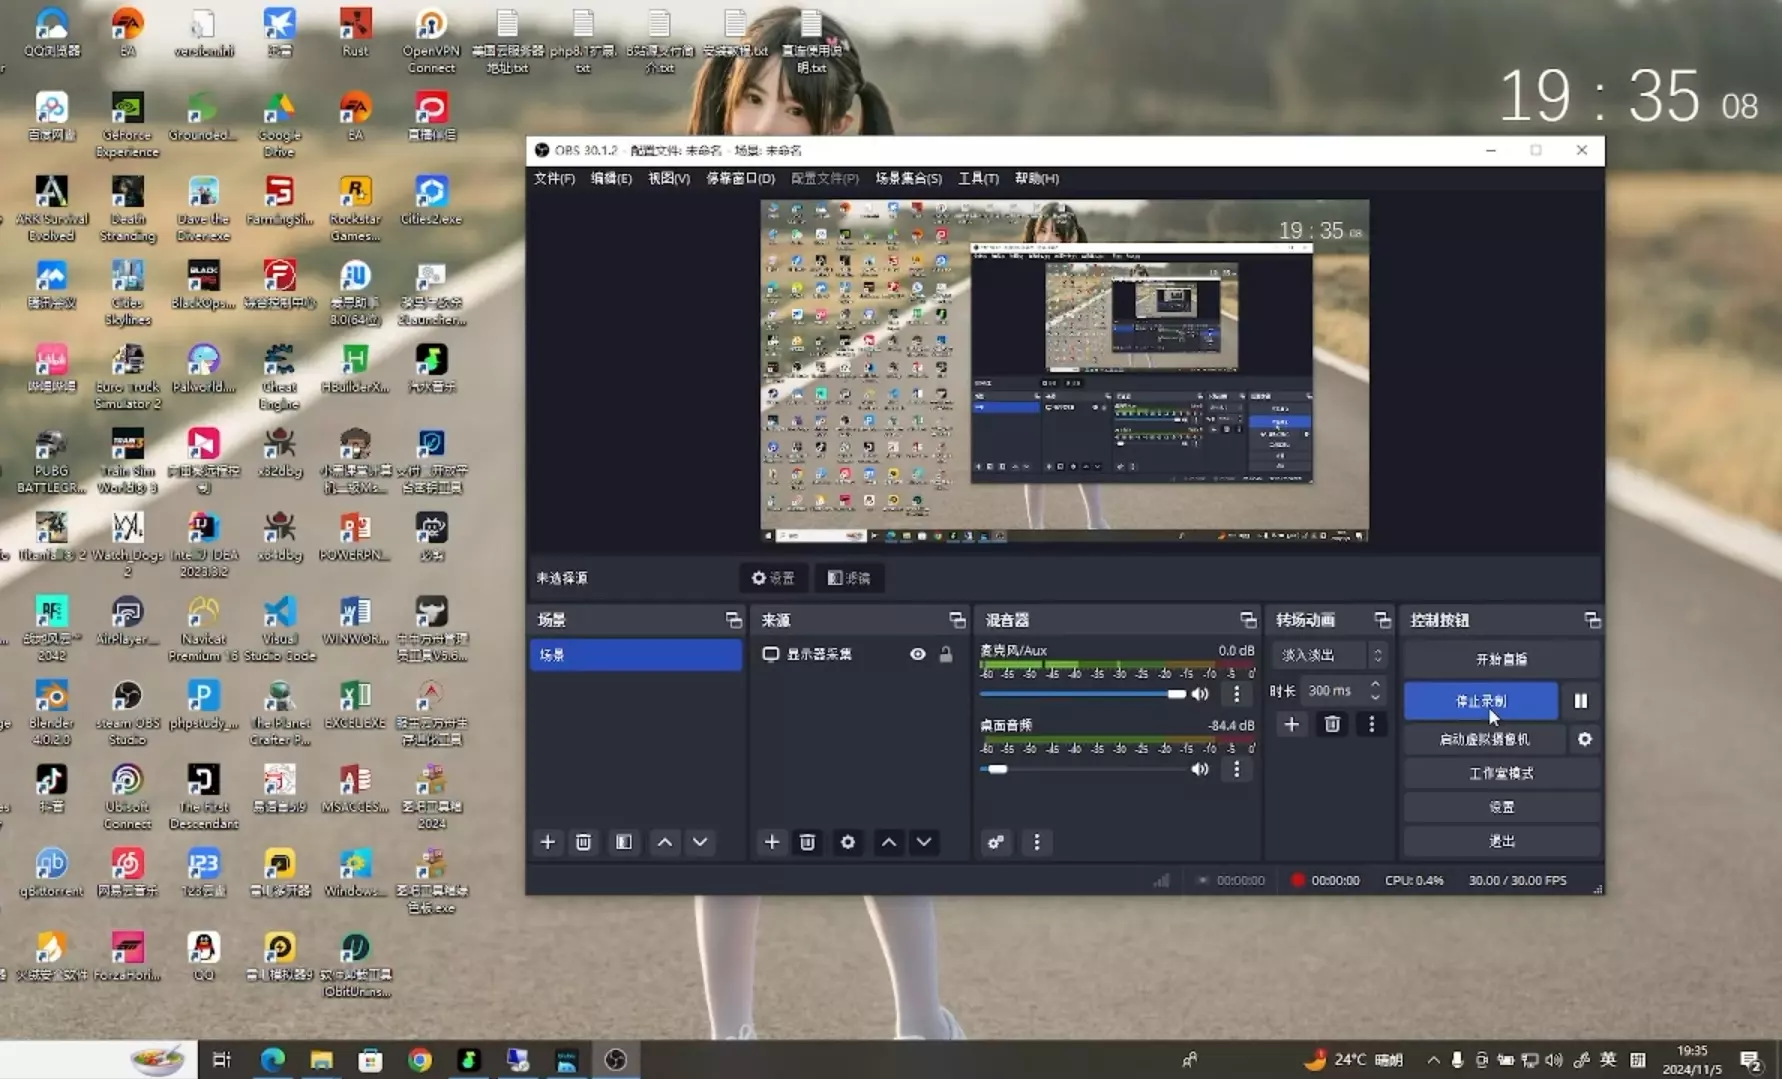This screenshot has height=1079, width=1782.
Task: Mute the 麦克风/Aux audio channel
Action: point(1200,694)
